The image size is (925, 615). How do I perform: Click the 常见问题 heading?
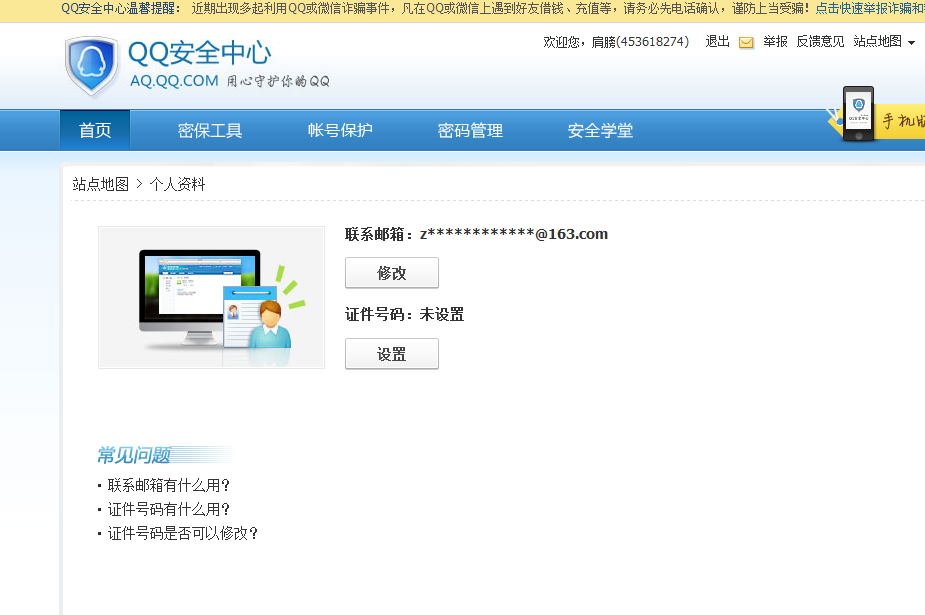coord(134,455)
